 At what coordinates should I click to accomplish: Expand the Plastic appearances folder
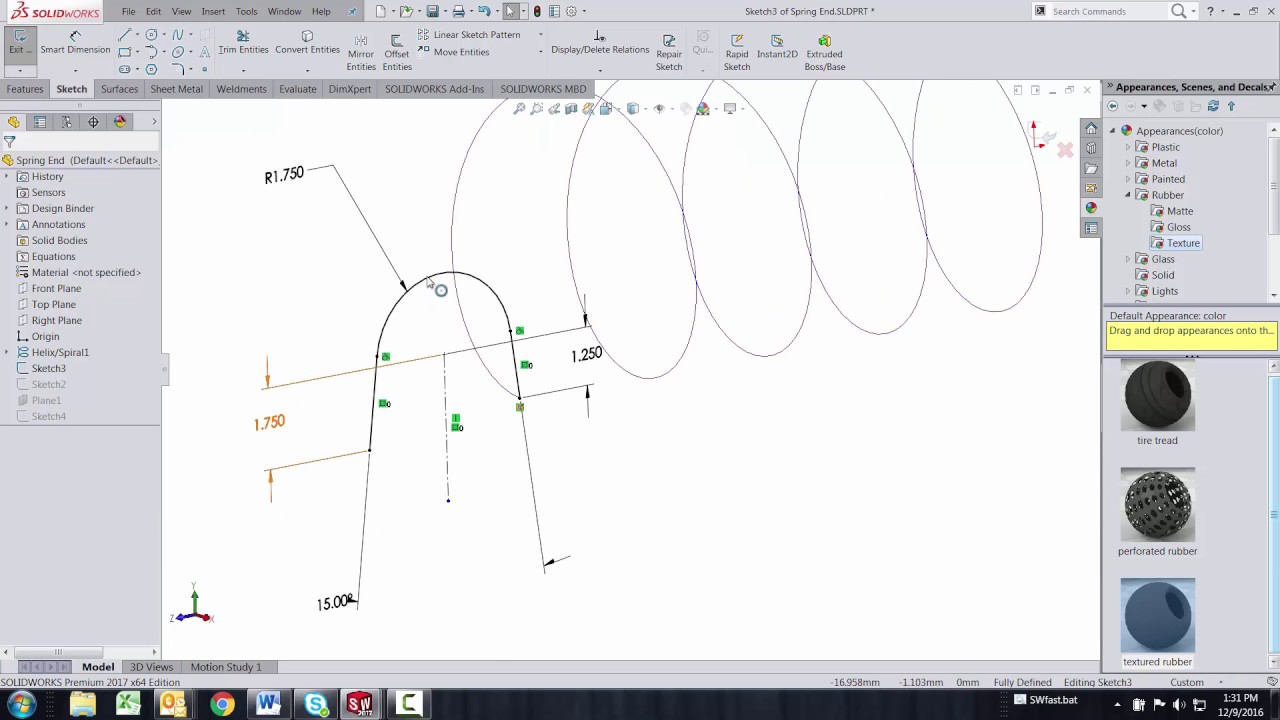click(1128, 147)
